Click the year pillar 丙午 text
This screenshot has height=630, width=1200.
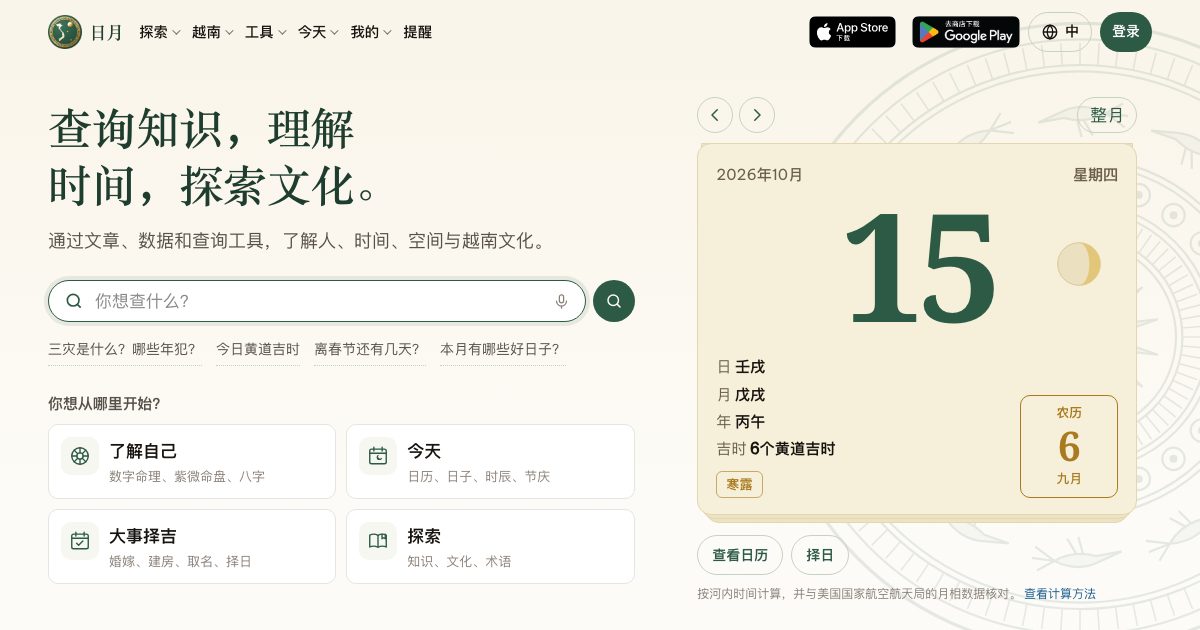[750, 422]
